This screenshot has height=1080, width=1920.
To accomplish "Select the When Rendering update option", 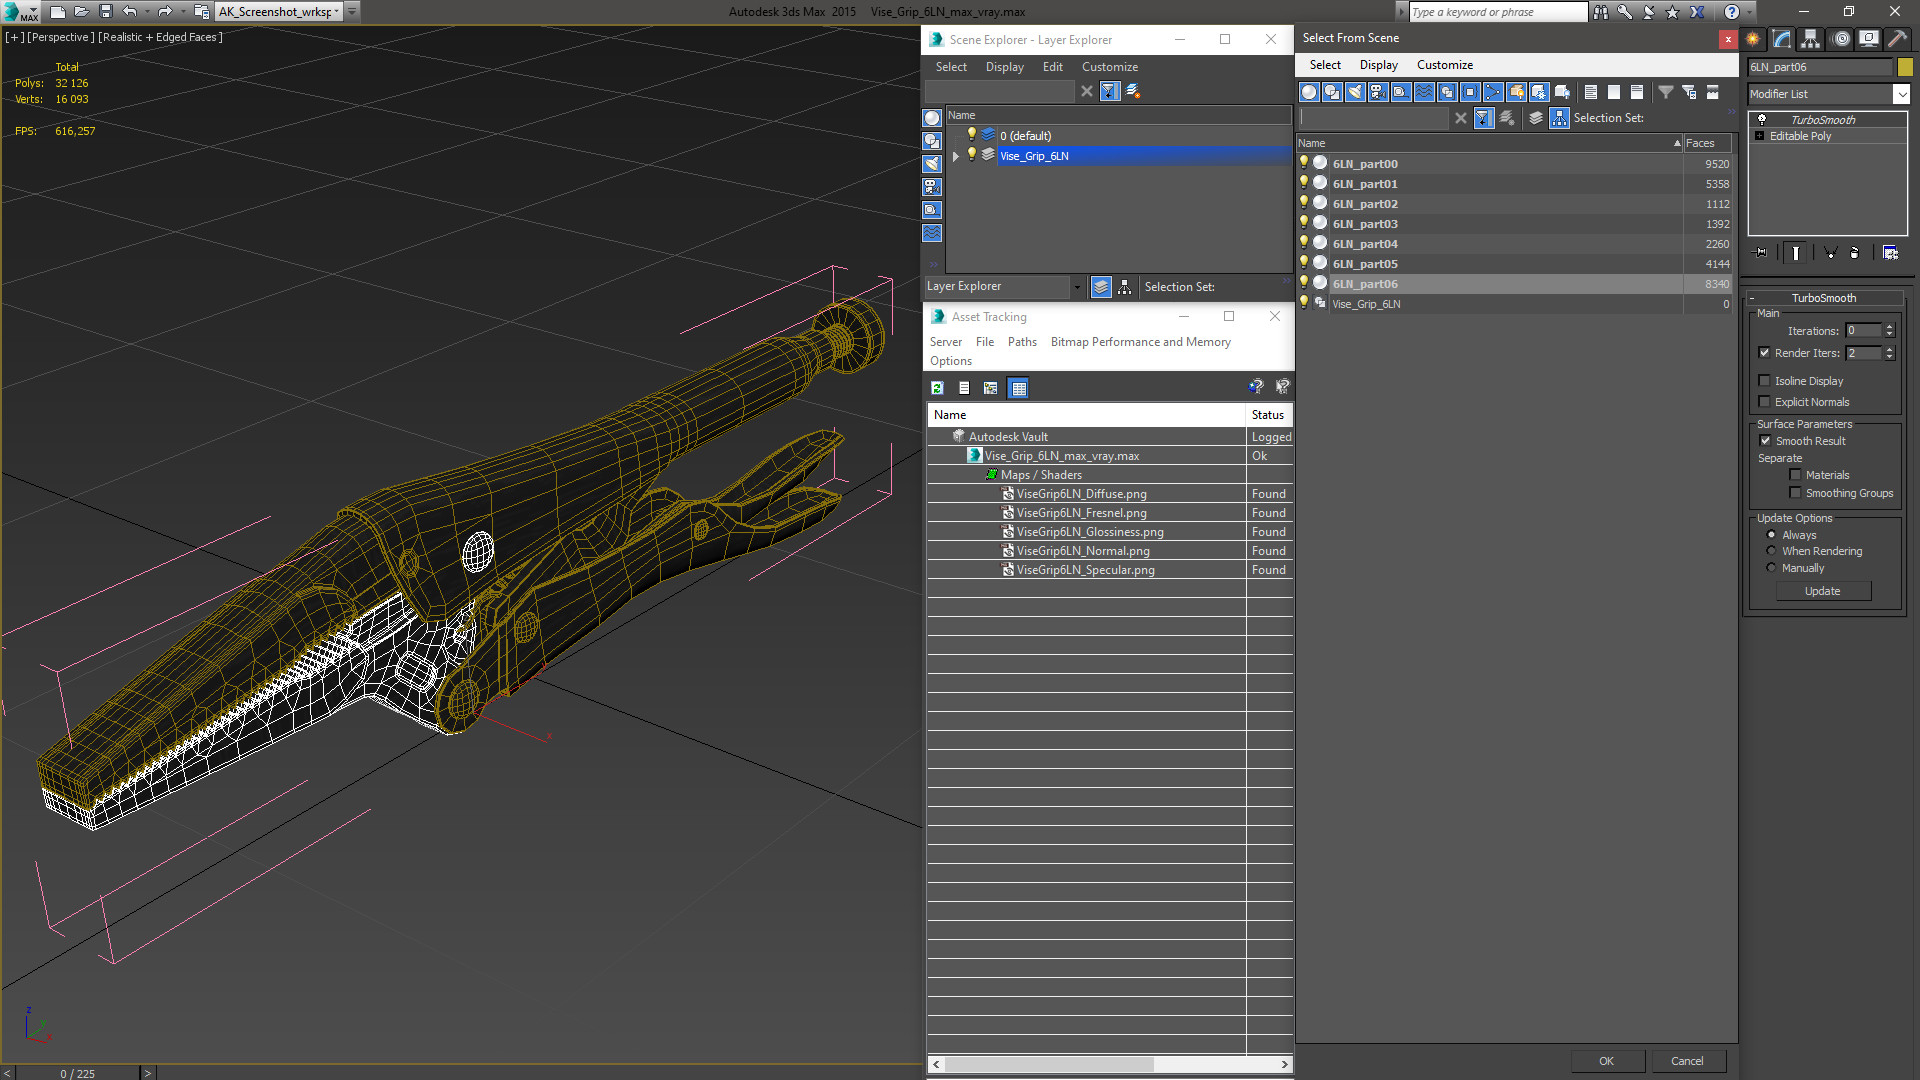I will [x=1772, y=551].
